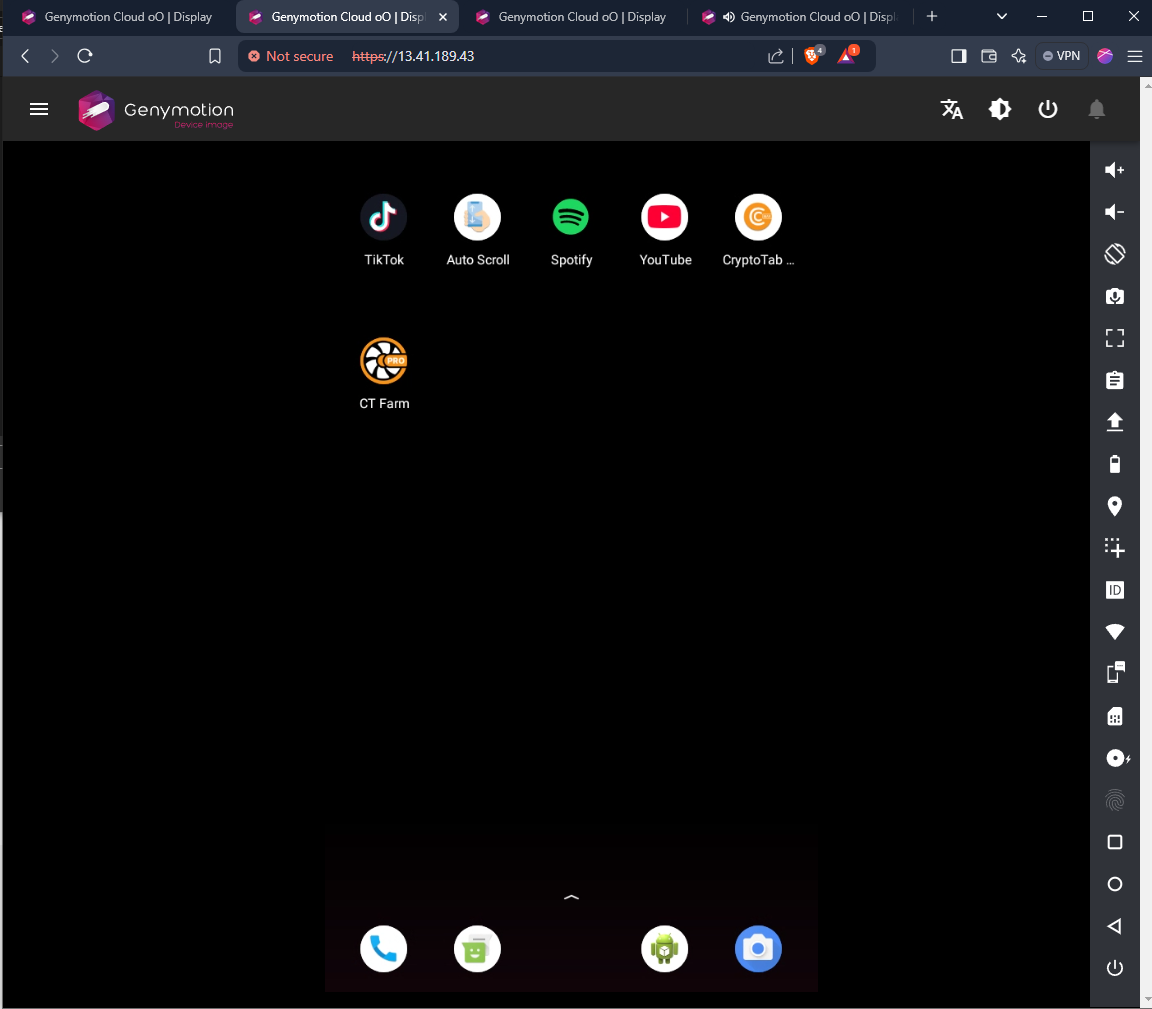The height and width of the screenshot is (1009, 1152).
Task: Click the sidebar device power button
Action: (x=1115, y=968)
